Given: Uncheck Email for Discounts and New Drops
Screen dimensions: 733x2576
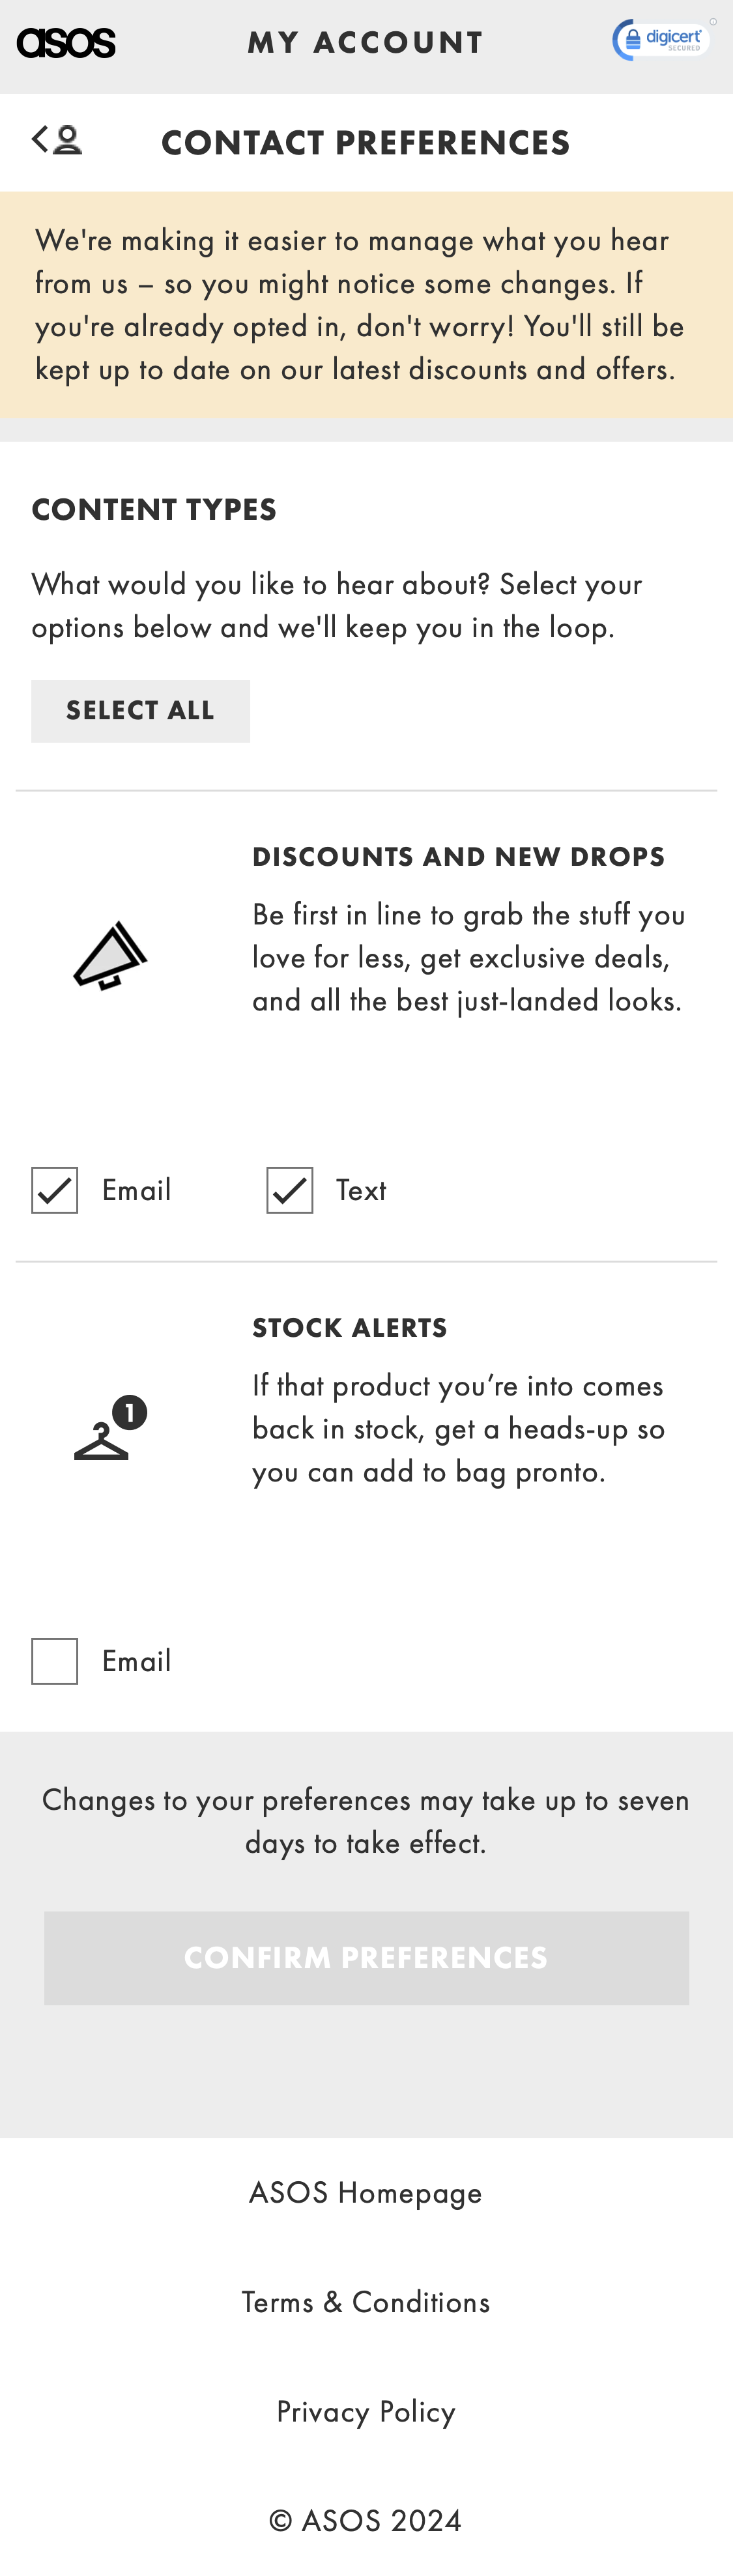Looking at the screenshot, I should pos(54,1190).
